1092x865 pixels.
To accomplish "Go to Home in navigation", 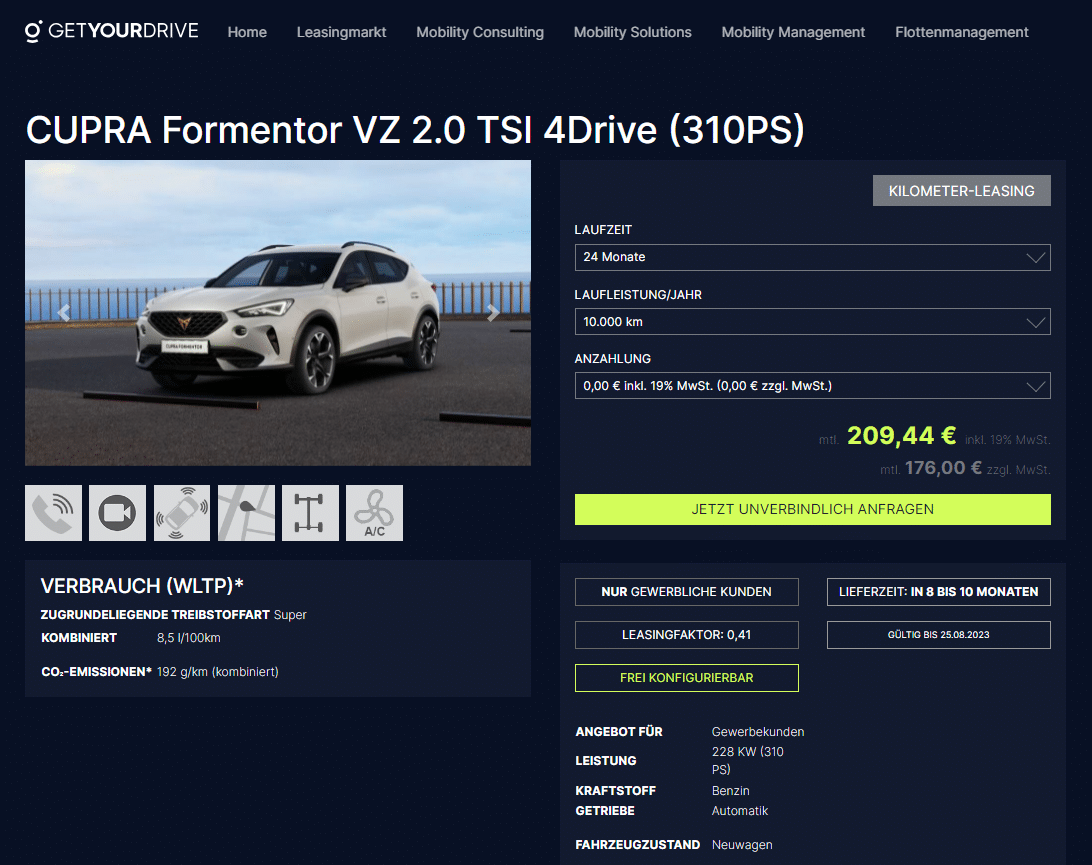I will pos(247,32).
